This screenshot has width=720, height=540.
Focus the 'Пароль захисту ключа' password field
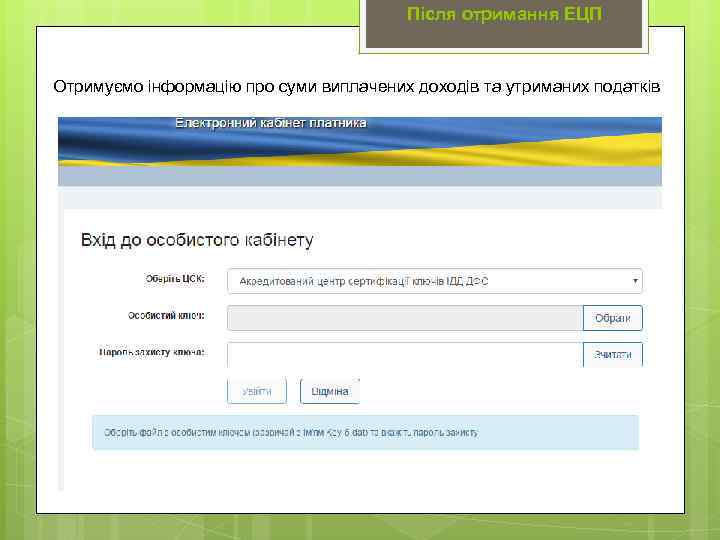(x=405, y=354)
